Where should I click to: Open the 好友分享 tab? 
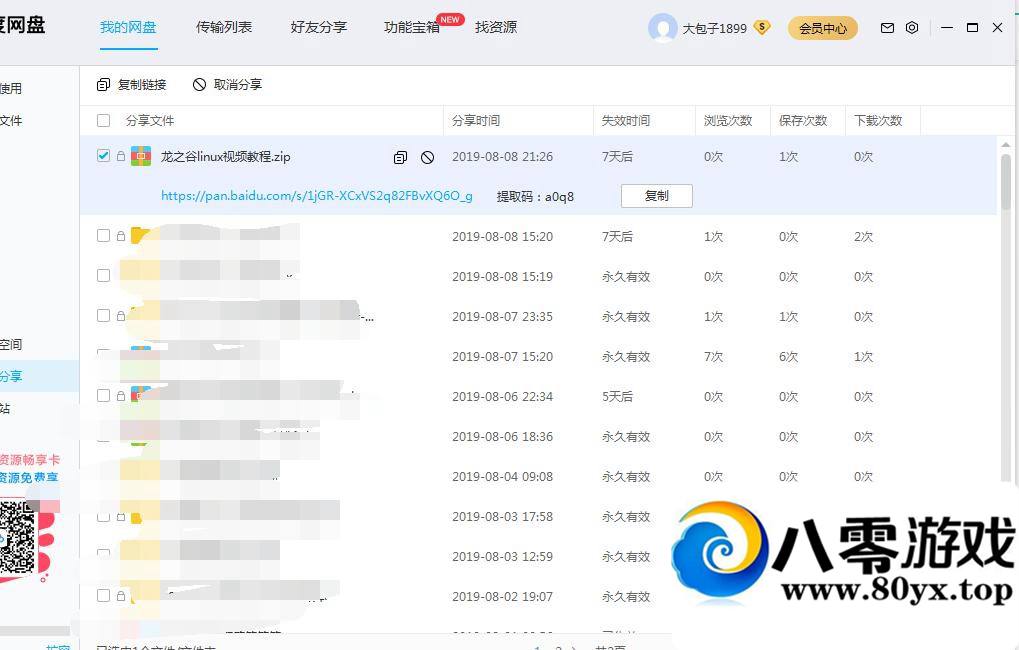tap(319, 28)
